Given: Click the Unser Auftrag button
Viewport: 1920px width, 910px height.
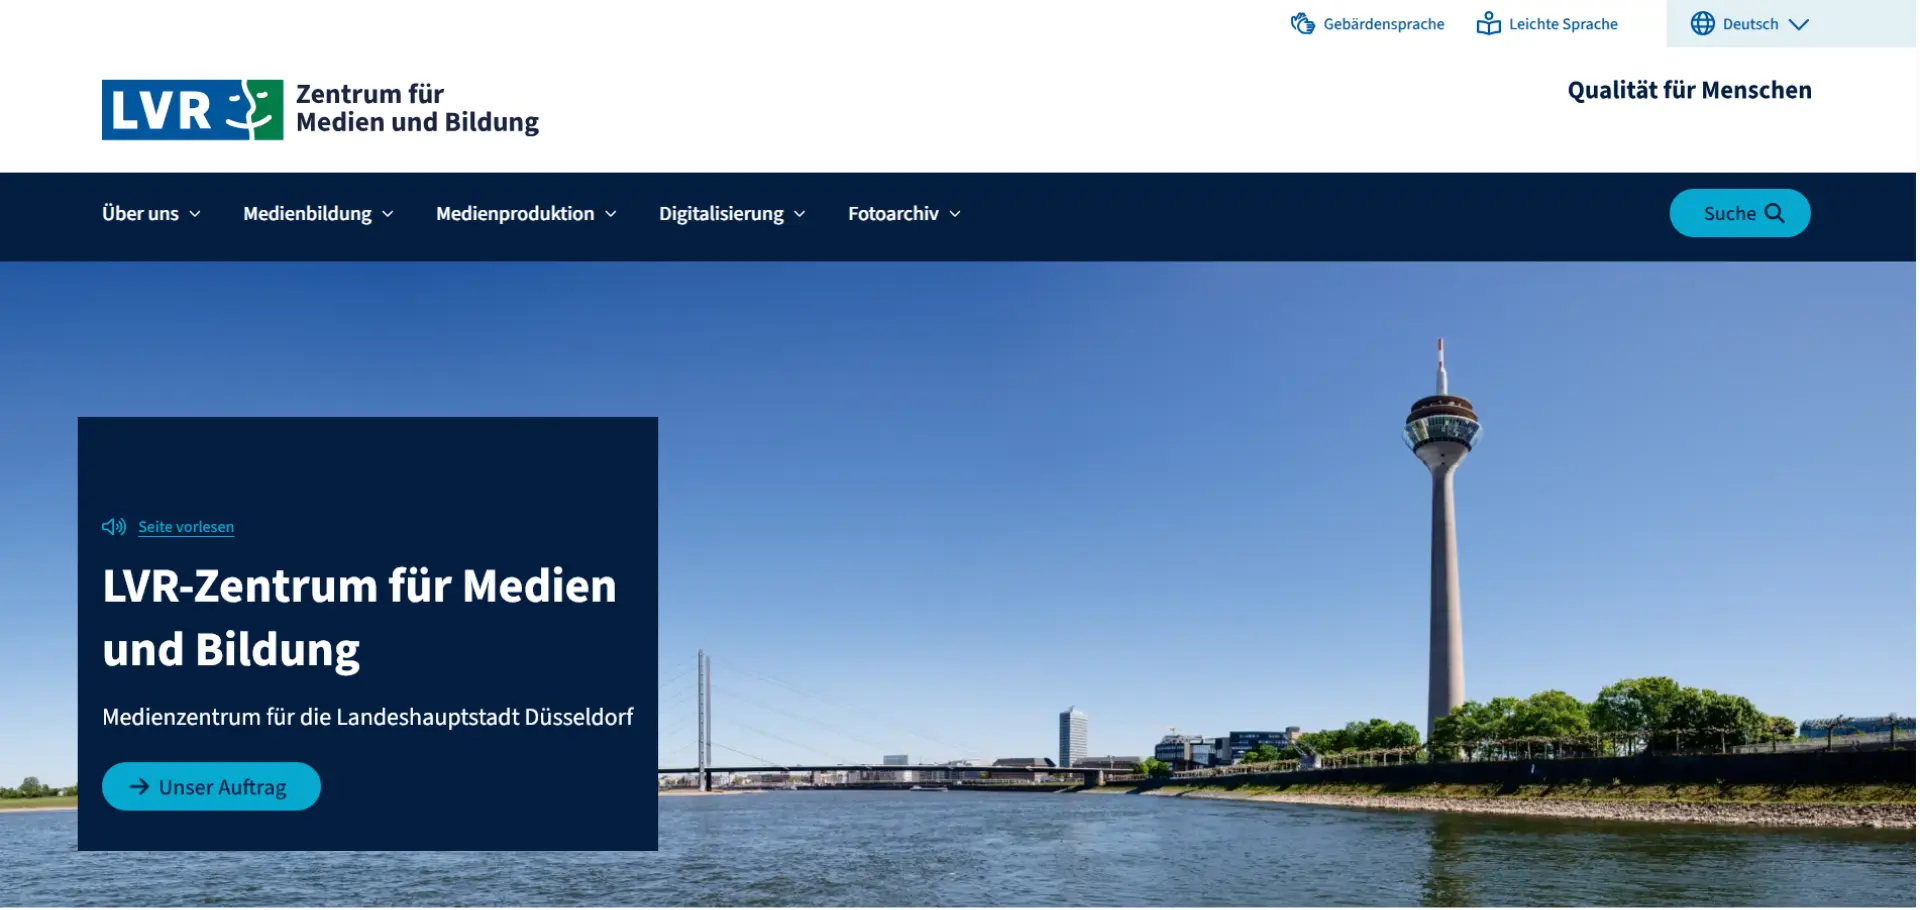Looking at the screenshot, I should [x=211, y=787].
